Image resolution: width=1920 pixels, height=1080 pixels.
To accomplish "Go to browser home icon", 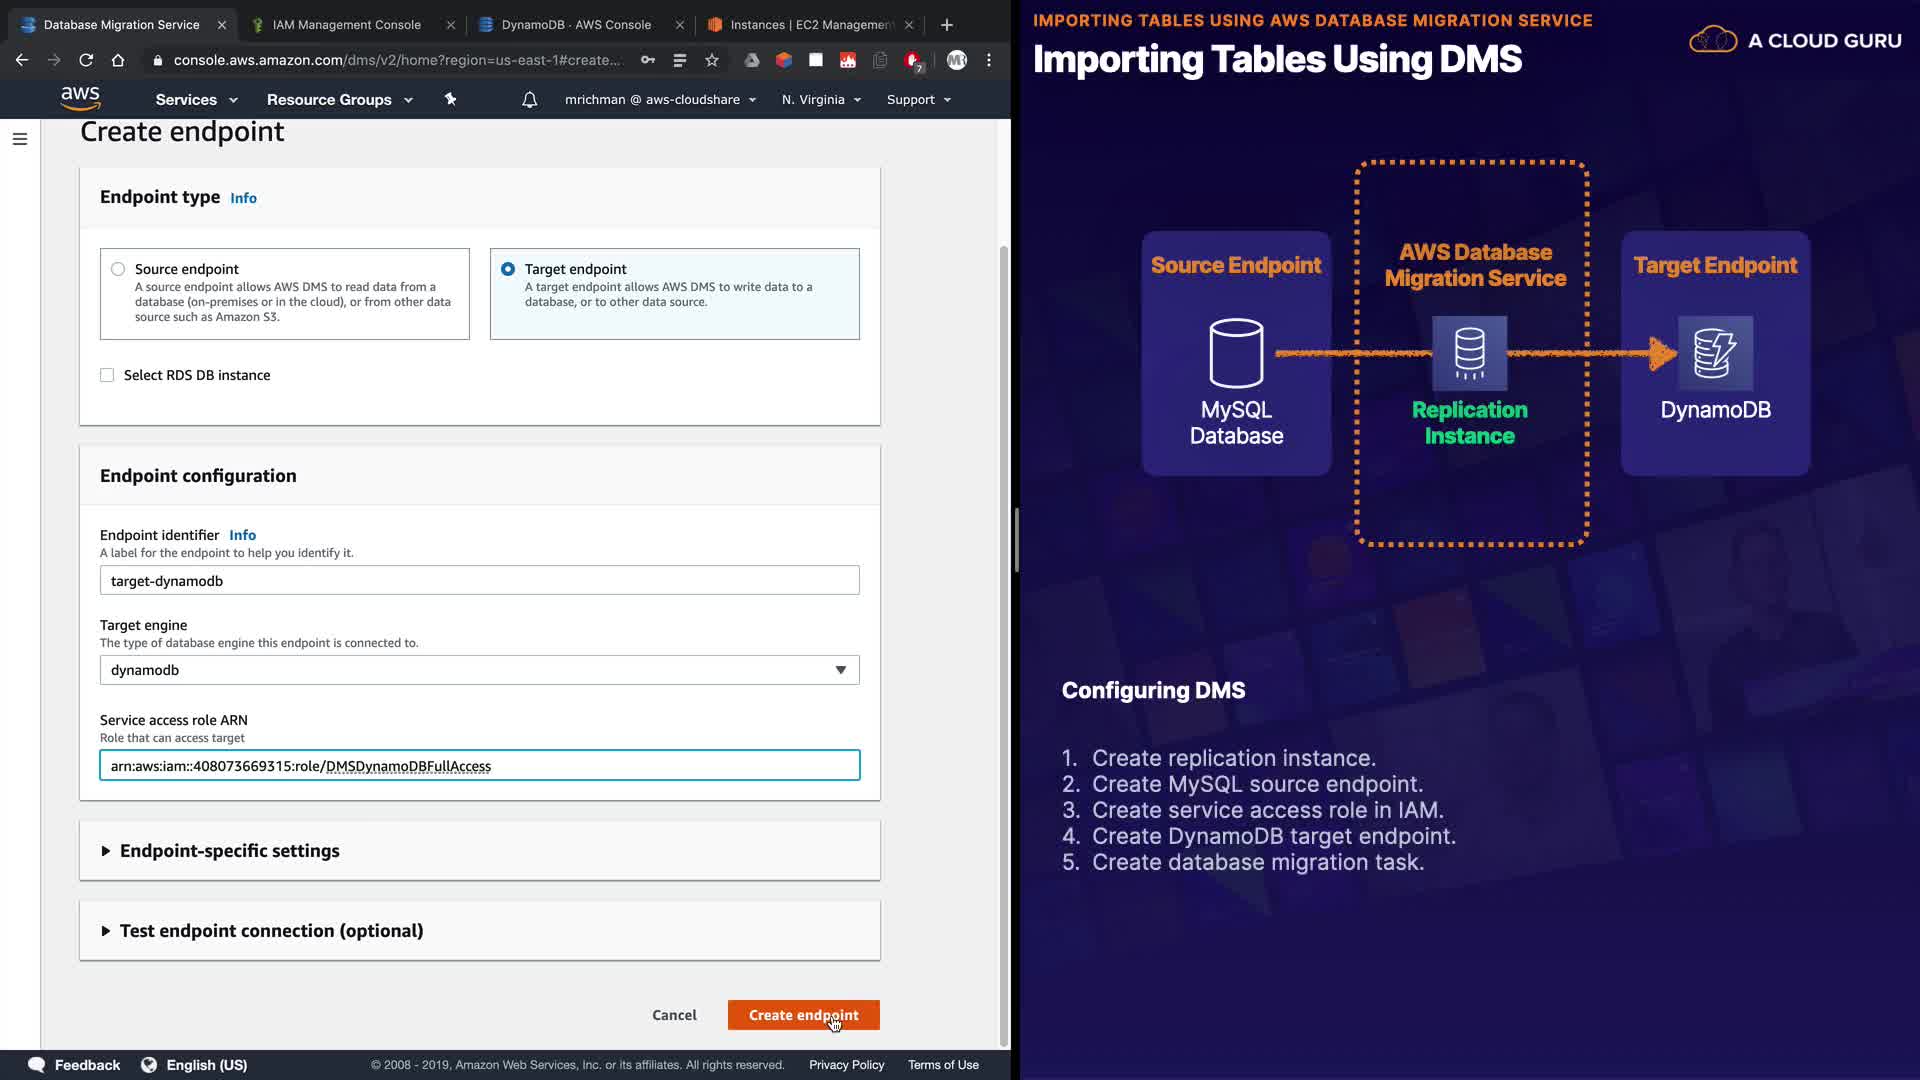I will tap(118, 60).
